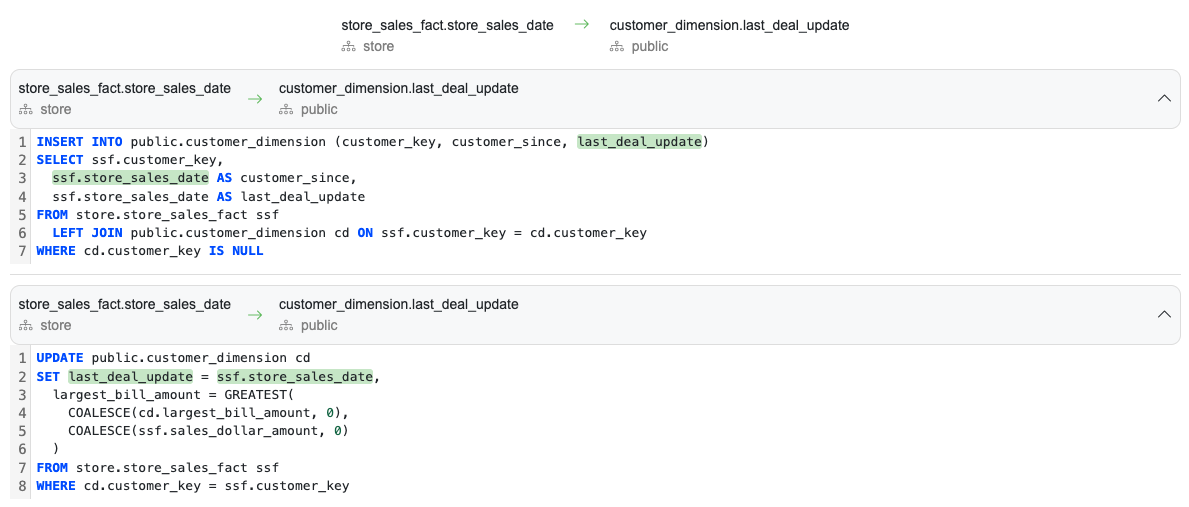Collapse the INSERT statement lineage panel
Image resolution: width=1189 pixels, height=507 pixels.
1163,98
